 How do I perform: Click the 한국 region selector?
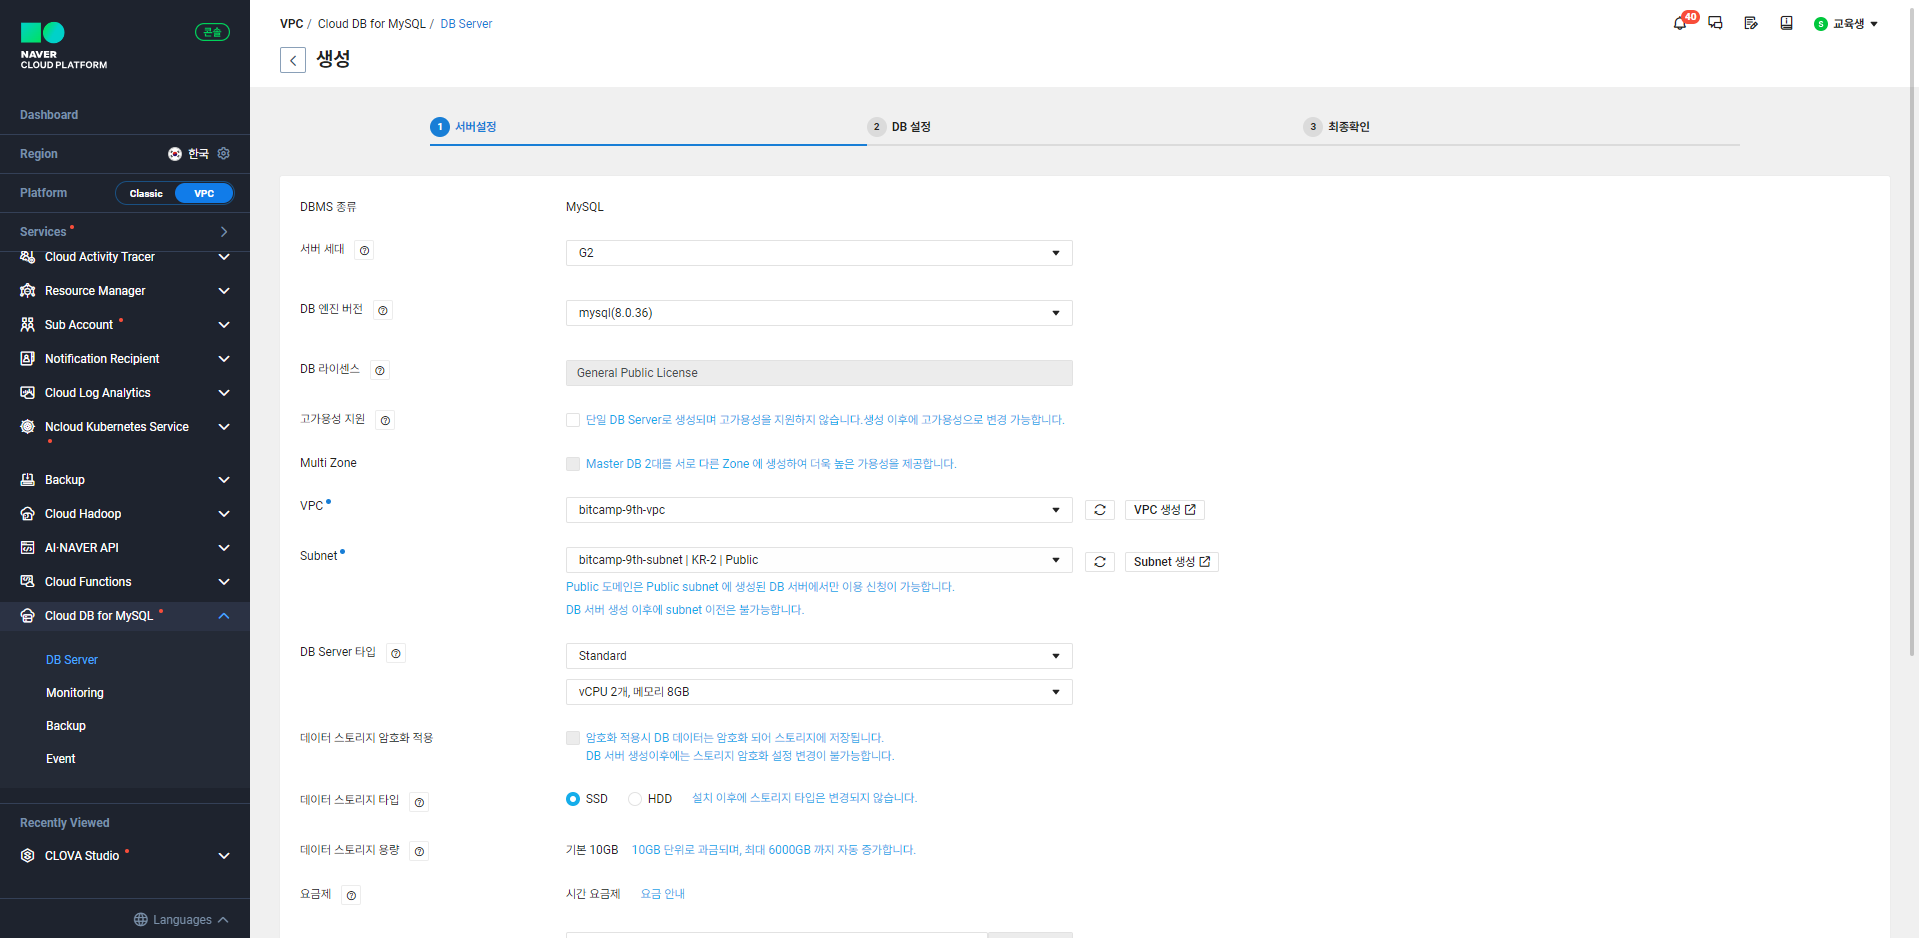pyautogui.click(x=189, y=154)
